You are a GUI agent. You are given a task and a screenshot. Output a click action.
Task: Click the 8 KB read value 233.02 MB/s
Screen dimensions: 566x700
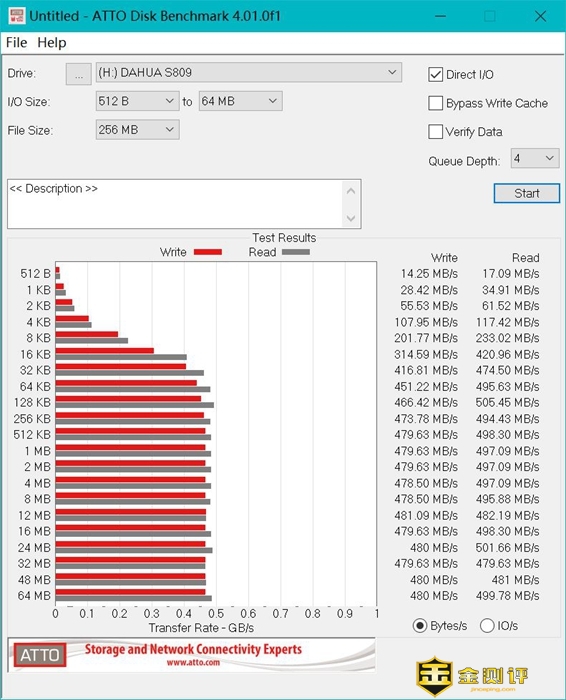point(508,338)
